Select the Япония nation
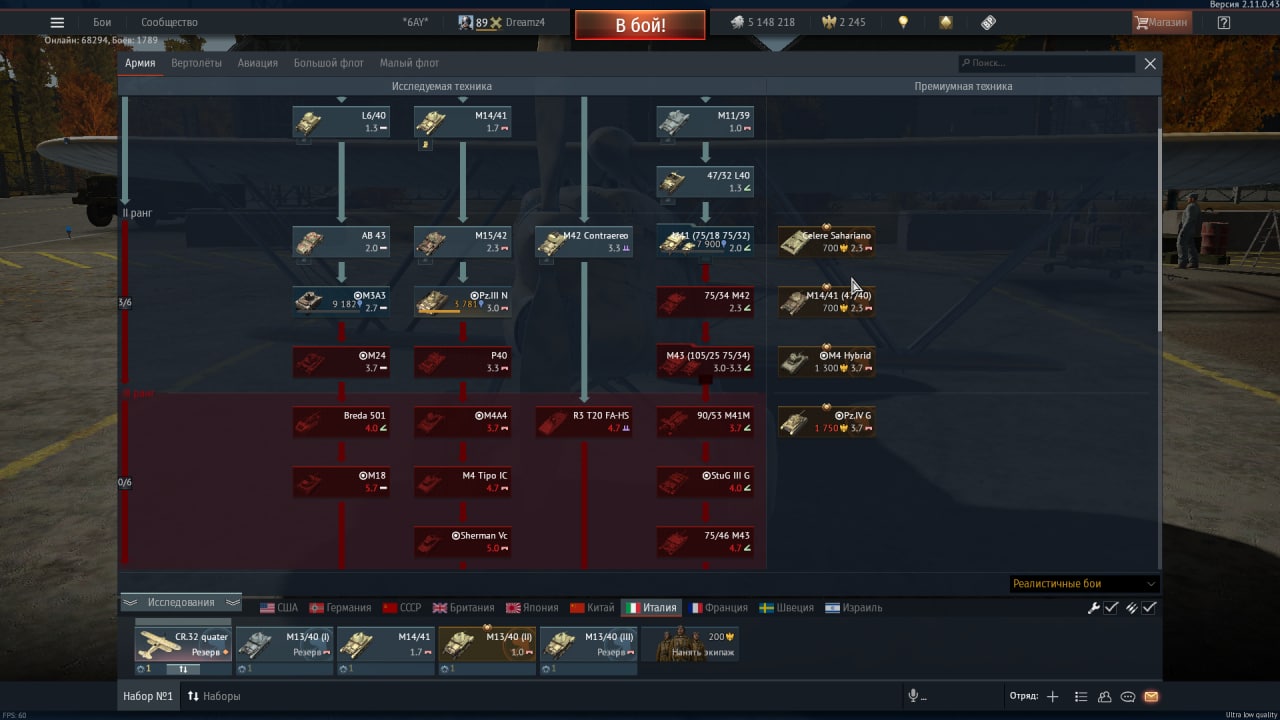1280x720 pixels. 532,608
